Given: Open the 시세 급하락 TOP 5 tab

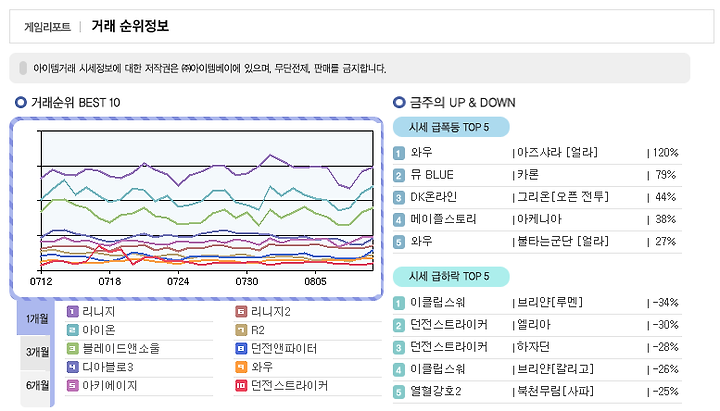Looking at the screenshot, I should 451,276.
